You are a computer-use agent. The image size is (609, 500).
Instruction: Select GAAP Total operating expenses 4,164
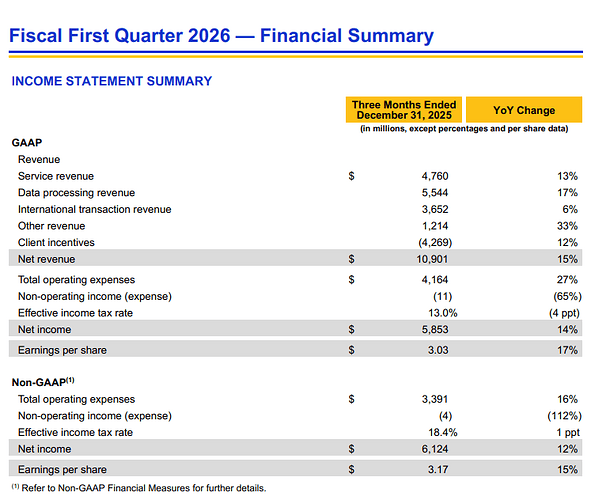(x=435, y=280)
